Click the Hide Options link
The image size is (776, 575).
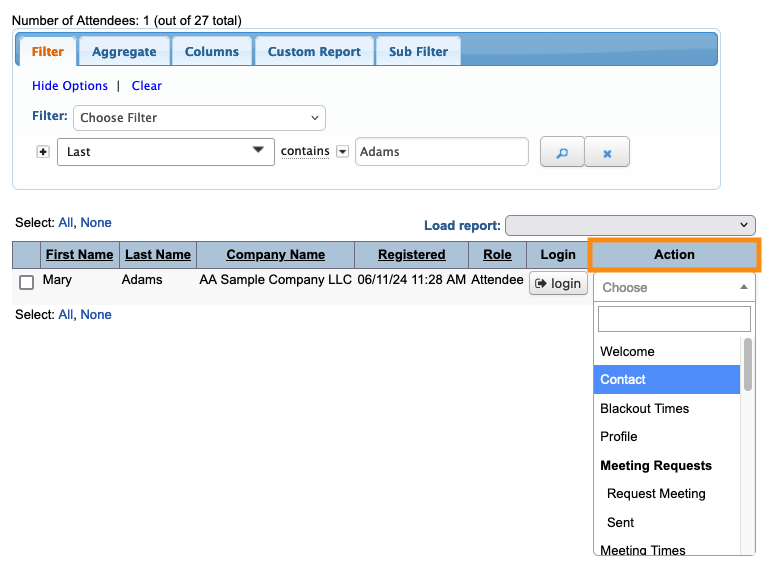click(x=70, y=86)
